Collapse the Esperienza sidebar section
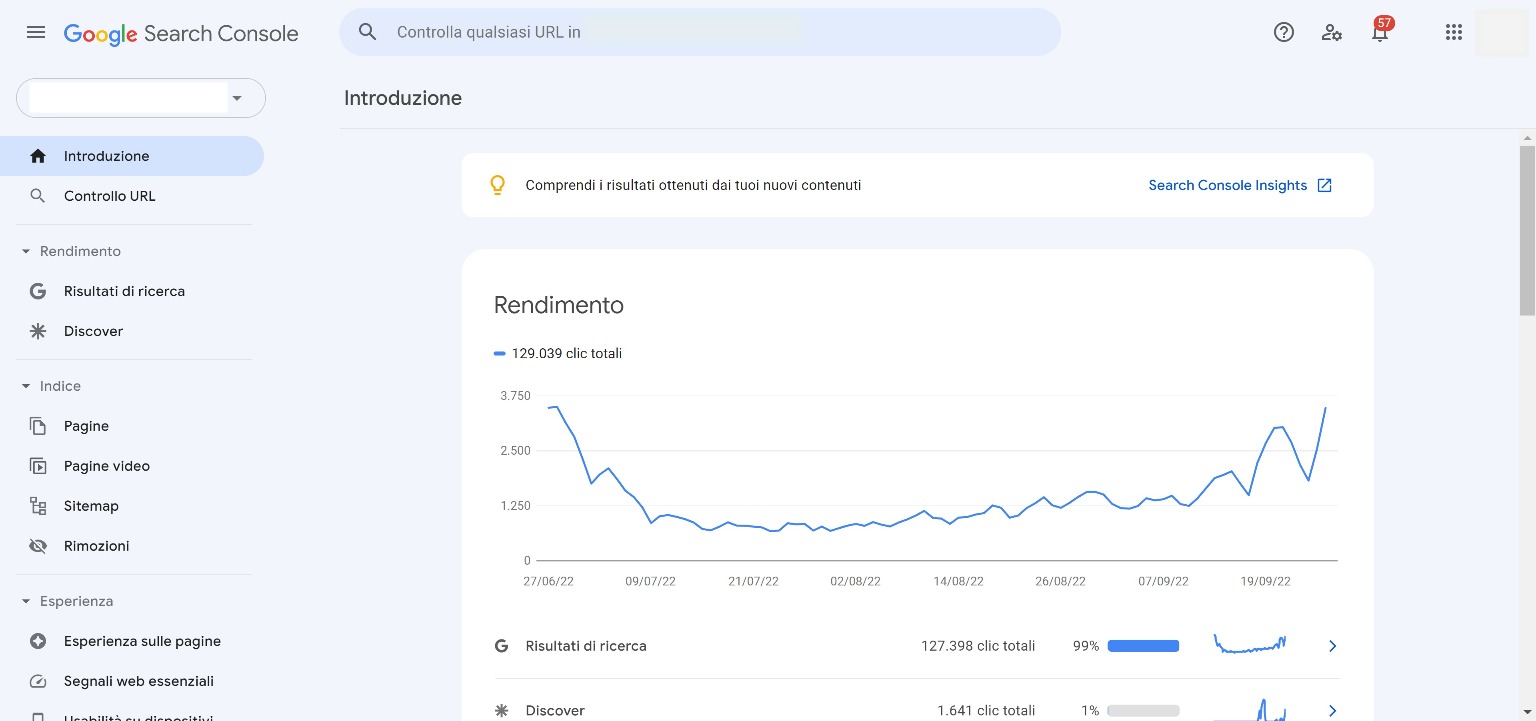 (x=26, y=601)
